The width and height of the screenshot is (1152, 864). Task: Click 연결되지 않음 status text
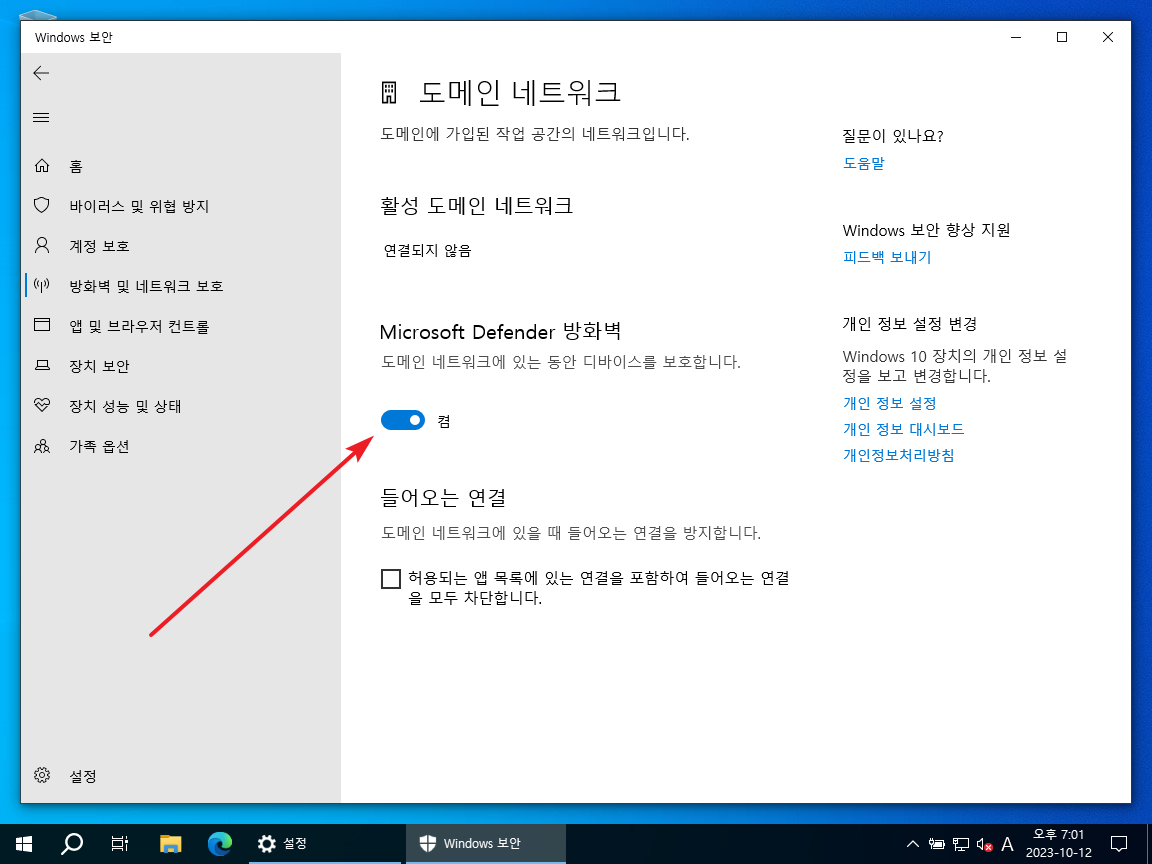click(428, 251)
